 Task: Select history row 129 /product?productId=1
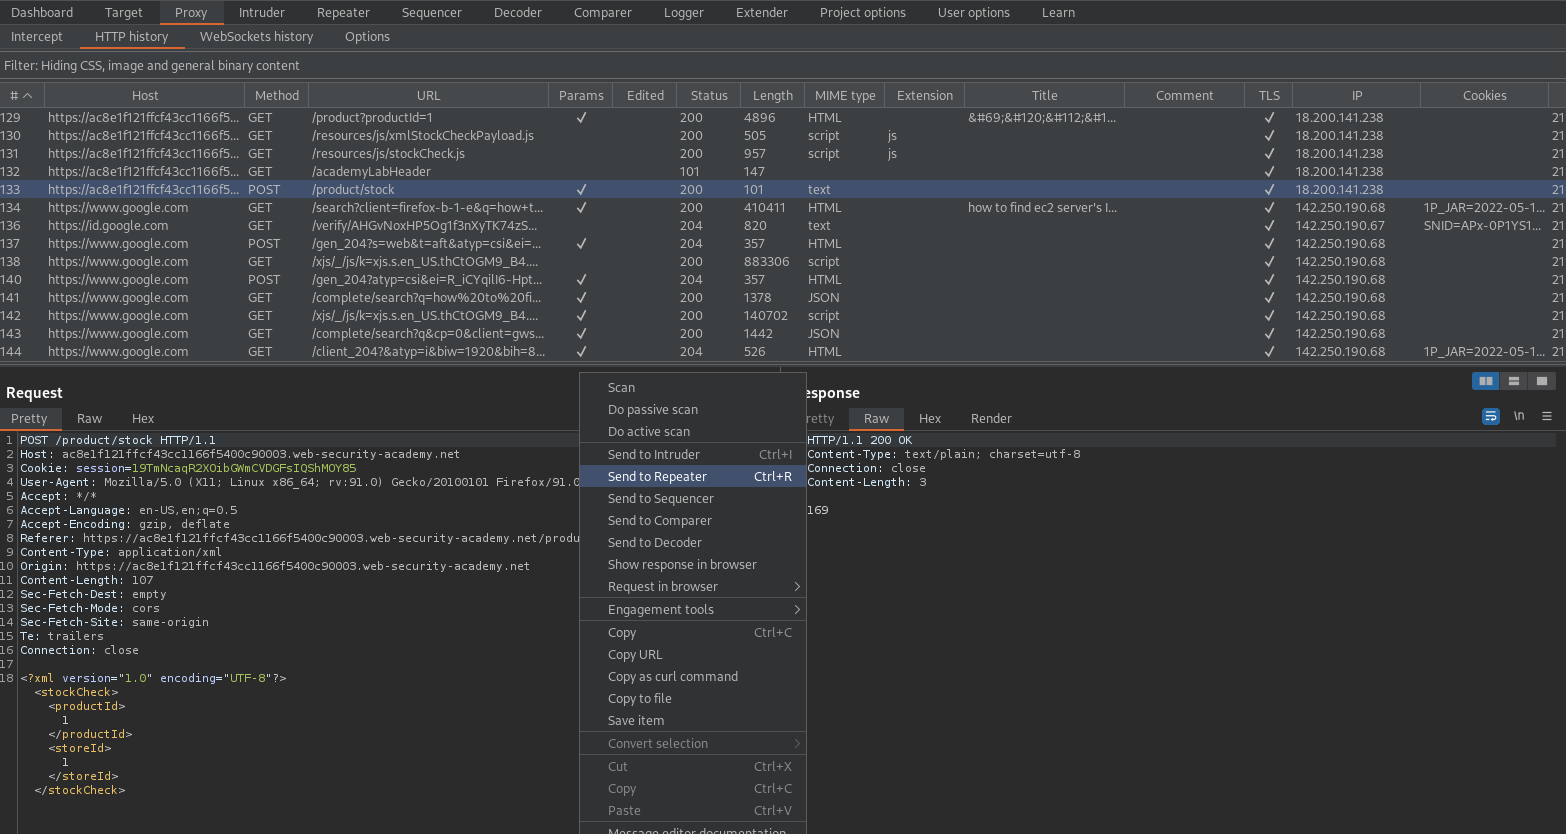pyautogui.click(x=783, y=118)
